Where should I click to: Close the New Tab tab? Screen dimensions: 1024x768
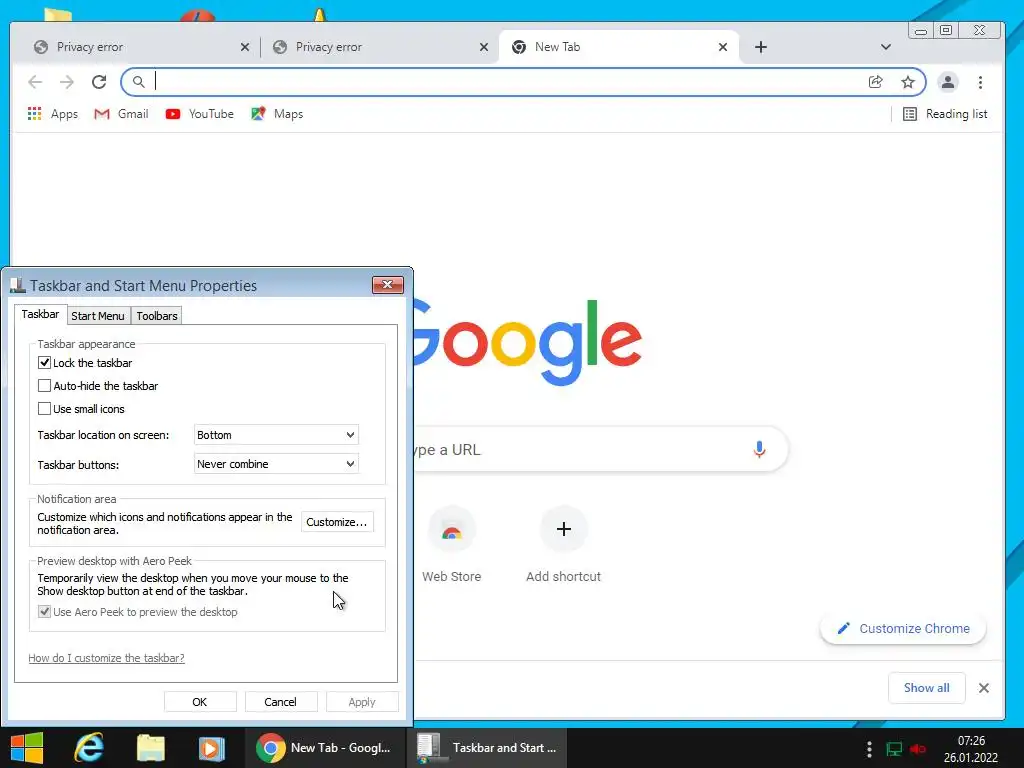click(x=723, y=47)
